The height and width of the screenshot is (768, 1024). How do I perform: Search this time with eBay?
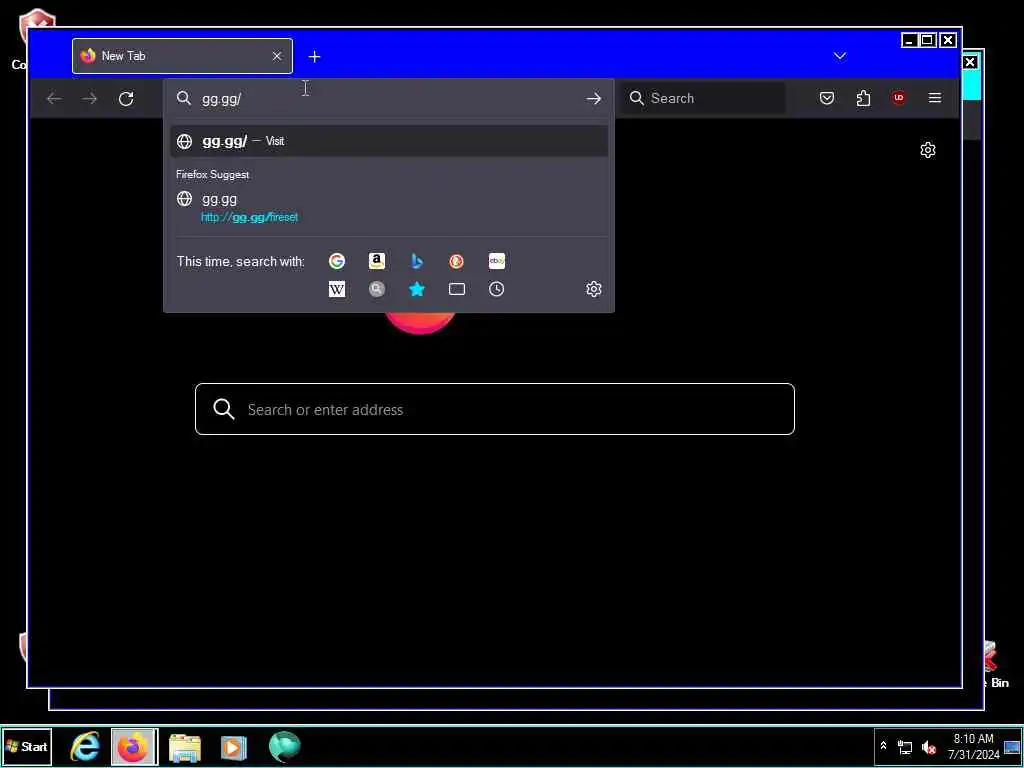click(496, 261)
